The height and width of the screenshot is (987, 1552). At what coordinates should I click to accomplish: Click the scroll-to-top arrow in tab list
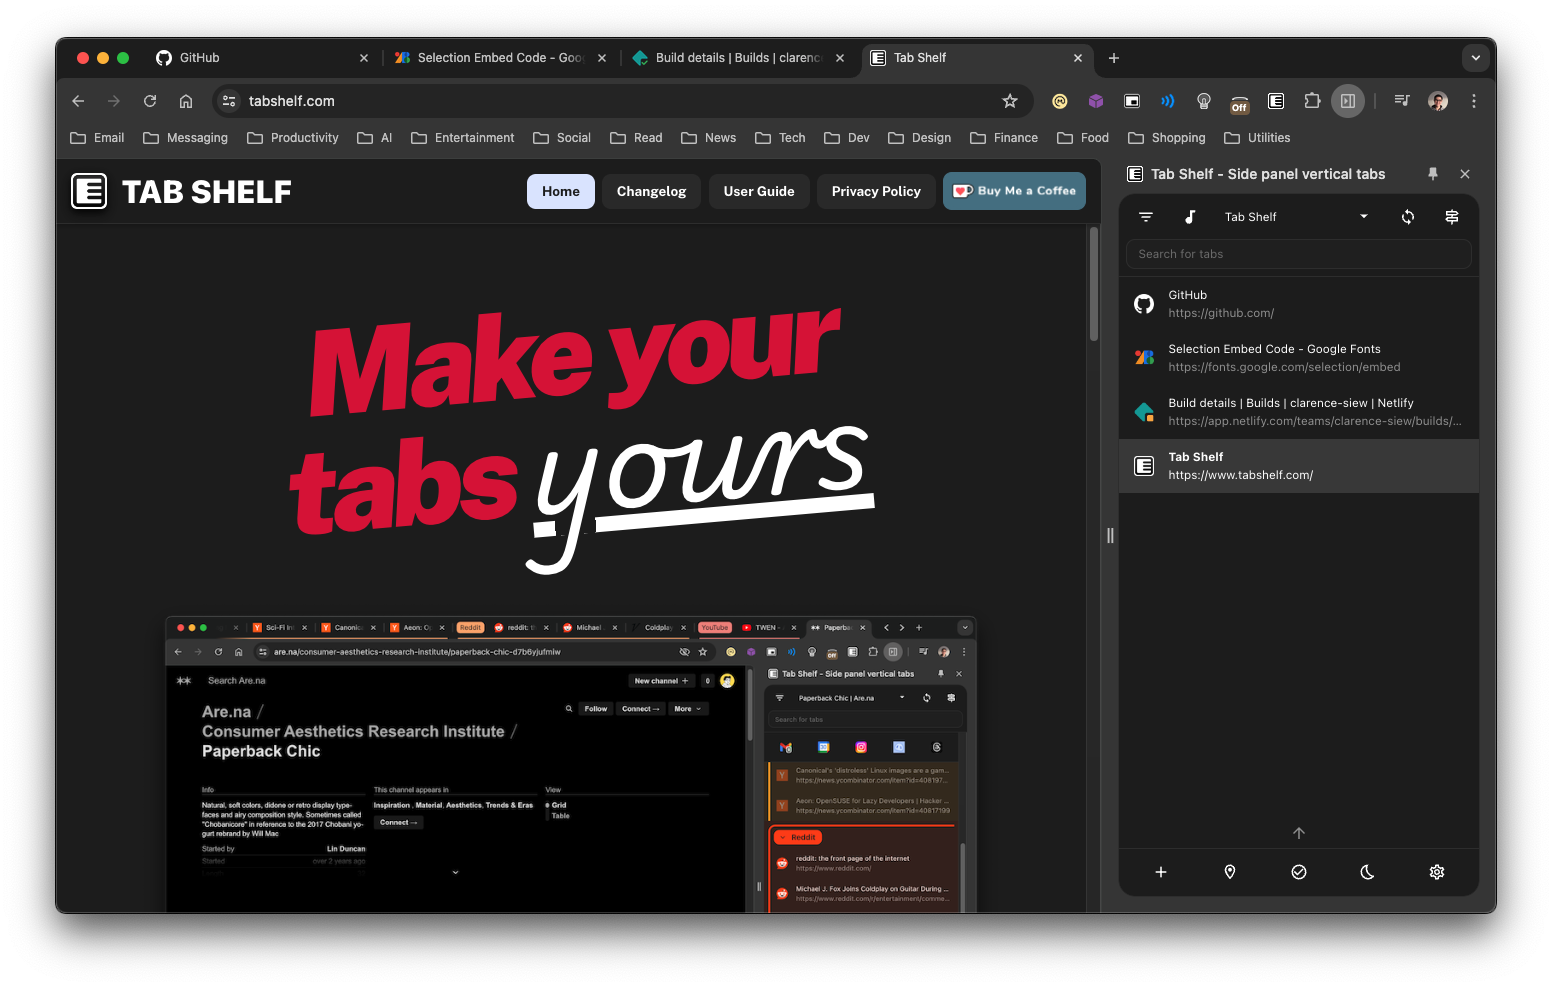click(x=1299, y=833)
